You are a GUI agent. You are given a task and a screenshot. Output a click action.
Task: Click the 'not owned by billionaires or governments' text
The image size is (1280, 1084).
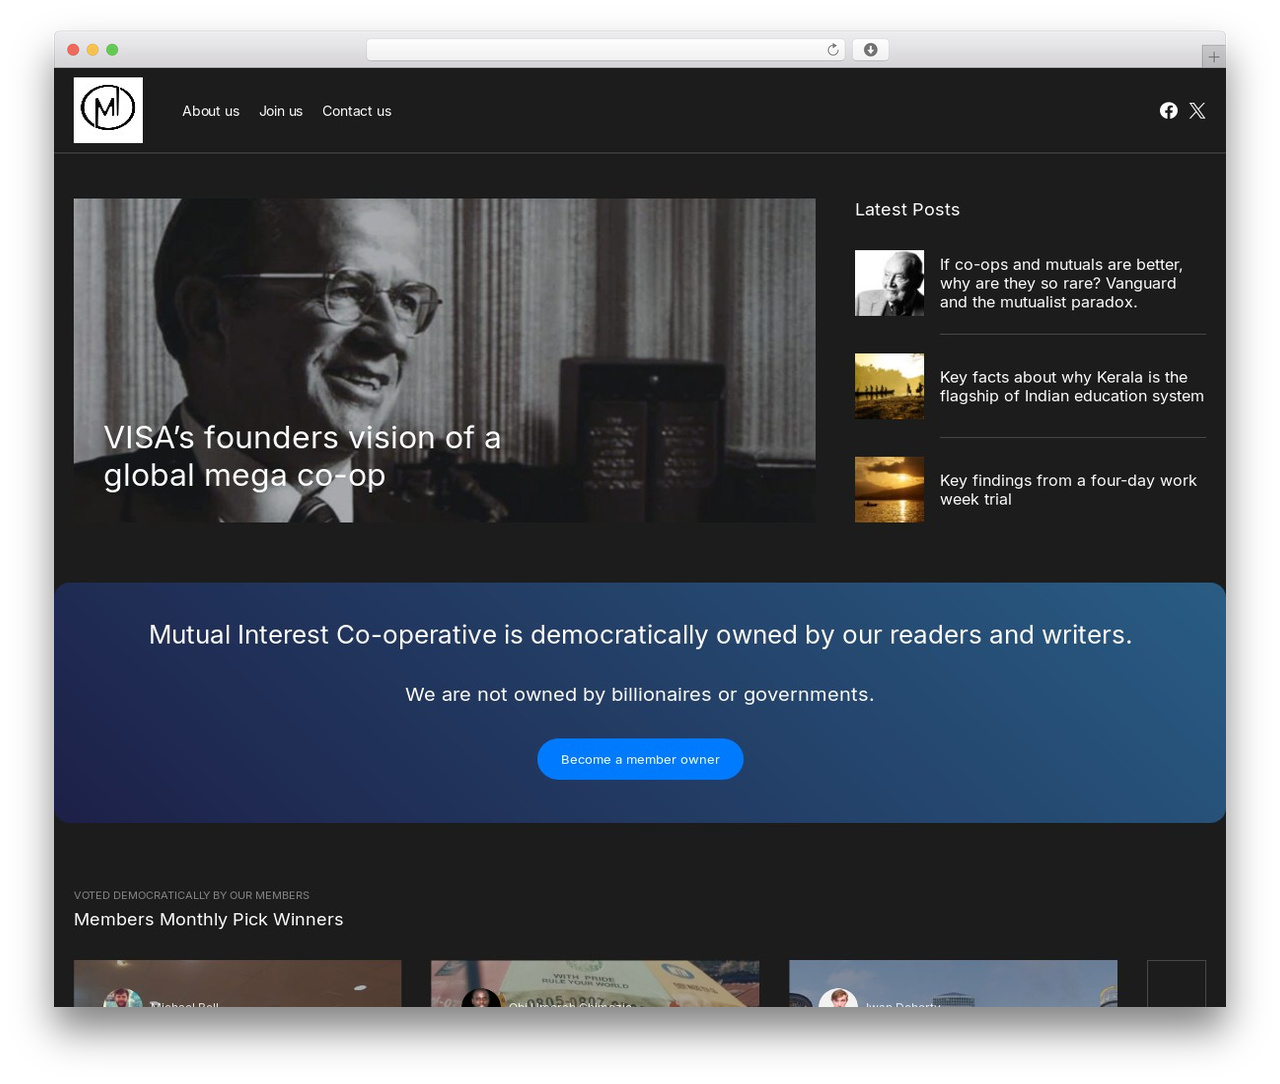click(640, 694)
